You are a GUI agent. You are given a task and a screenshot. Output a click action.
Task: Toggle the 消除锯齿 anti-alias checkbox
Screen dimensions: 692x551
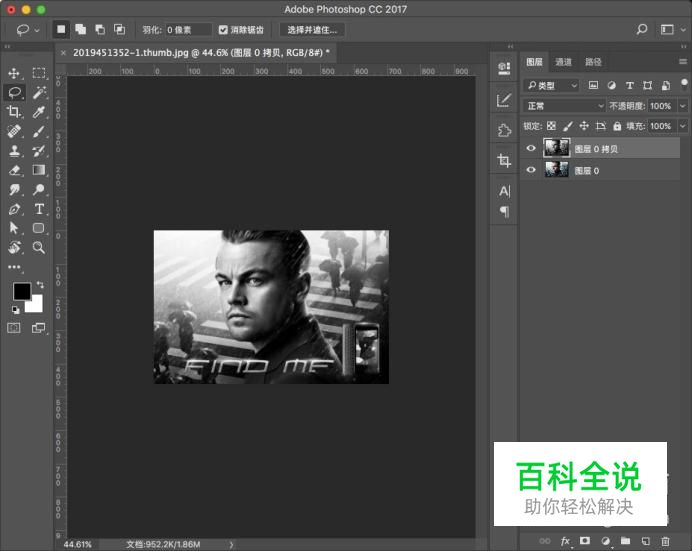click(223, 30)
